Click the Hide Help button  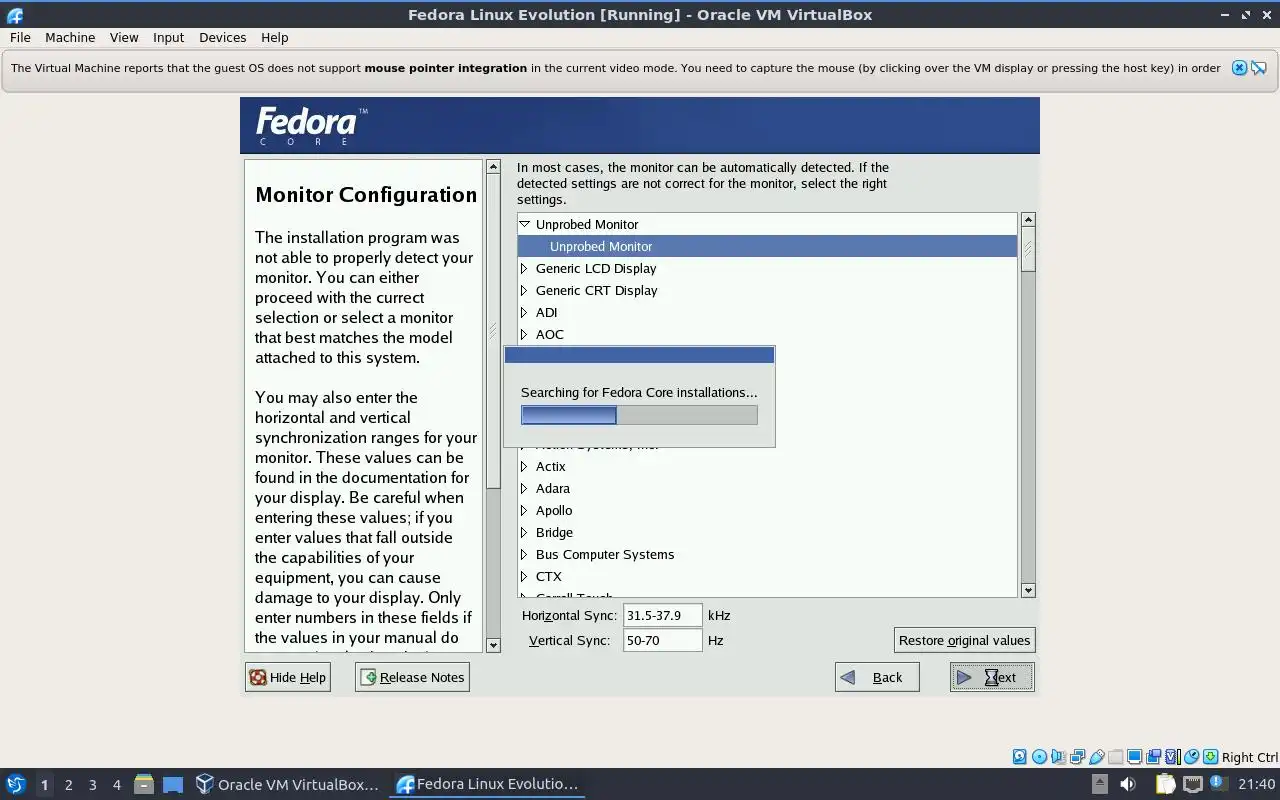pyautogui.click(x=288, y=677)
